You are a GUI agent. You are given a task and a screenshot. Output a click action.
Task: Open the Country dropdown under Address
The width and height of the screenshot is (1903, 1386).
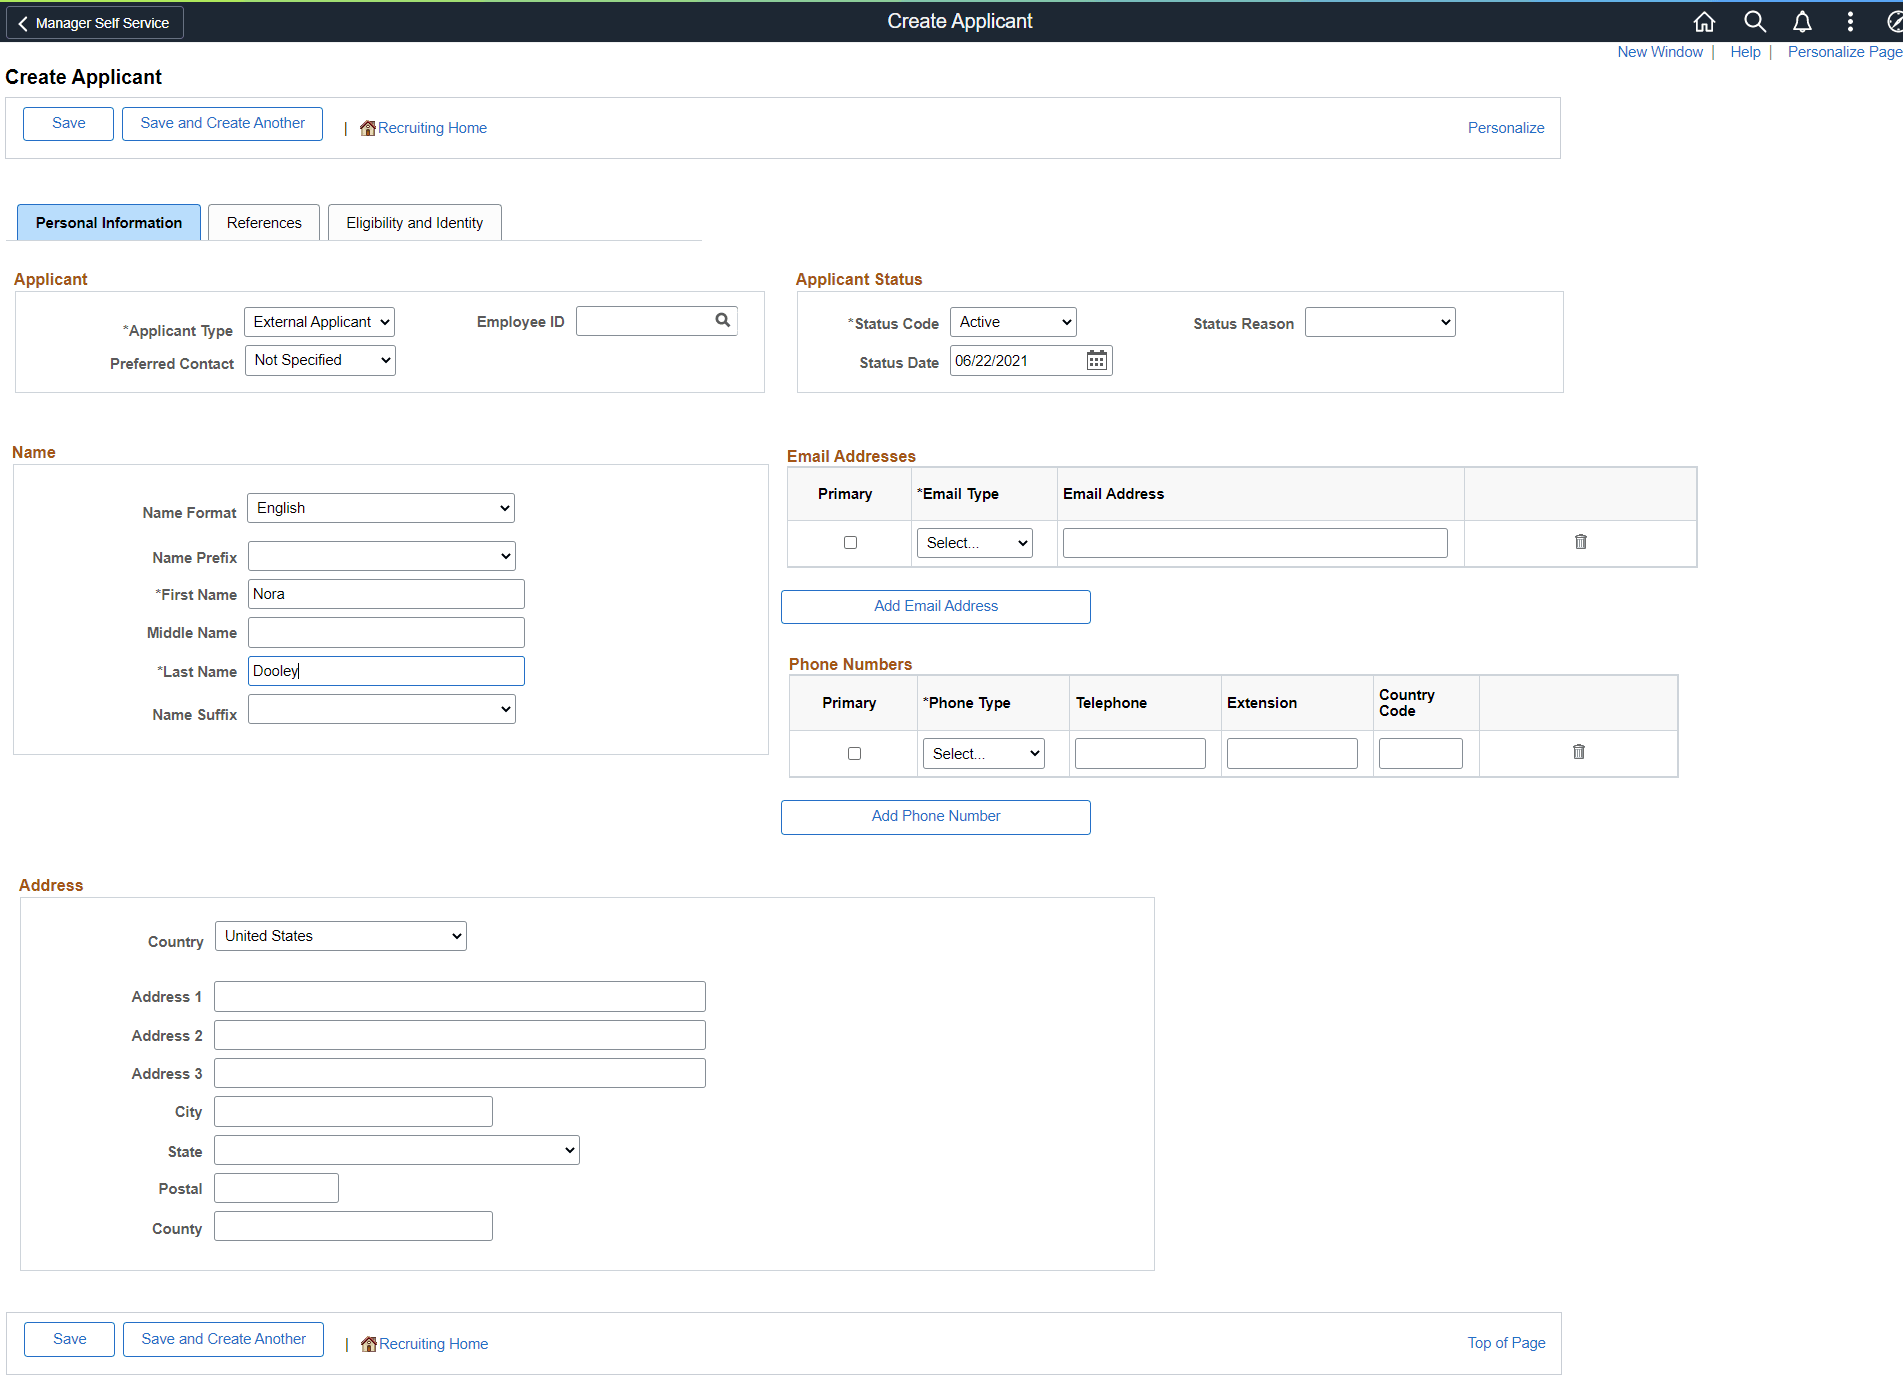340,935
